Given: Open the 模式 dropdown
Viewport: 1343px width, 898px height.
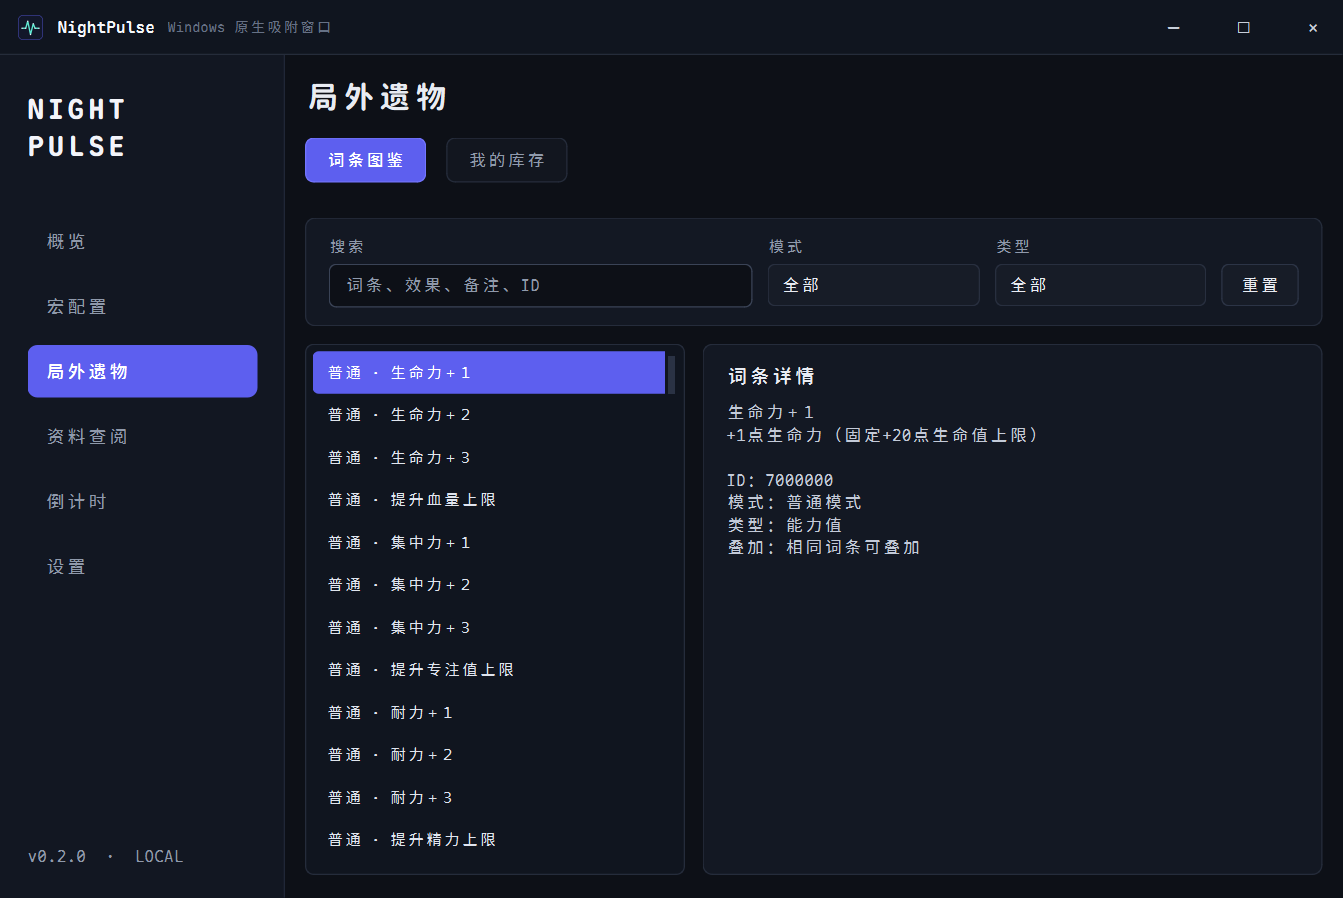Looking at the screenshot, I should (x=874, y=285).
